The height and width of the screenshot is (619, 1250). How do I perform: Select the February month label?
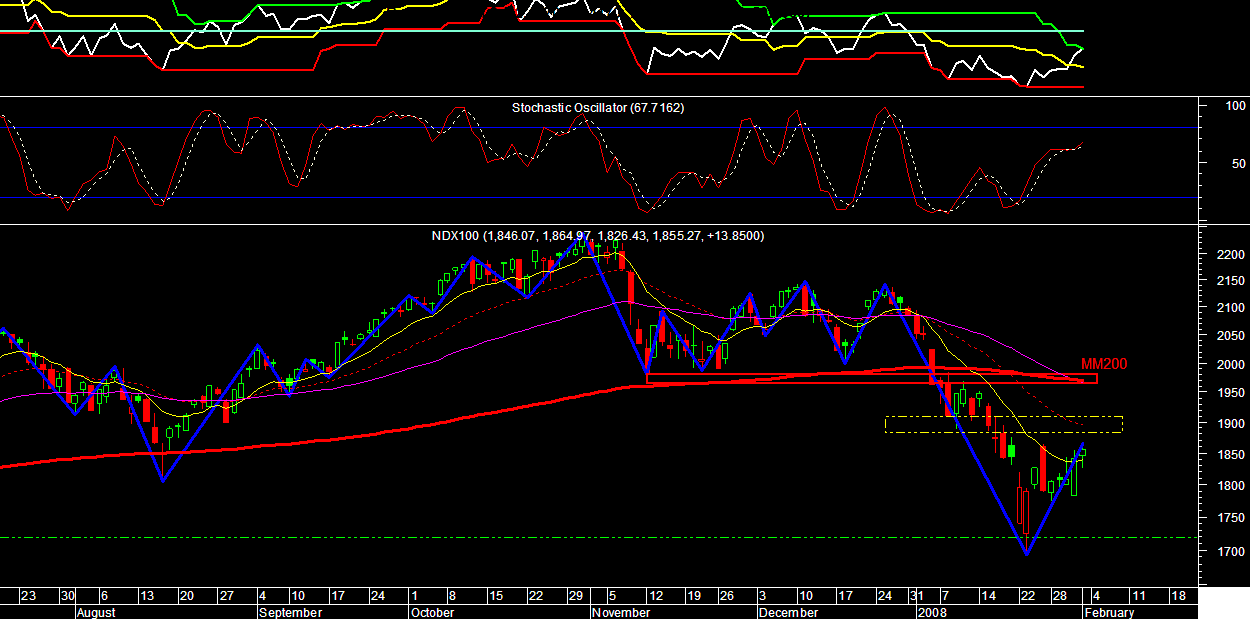pos(1108,612)
